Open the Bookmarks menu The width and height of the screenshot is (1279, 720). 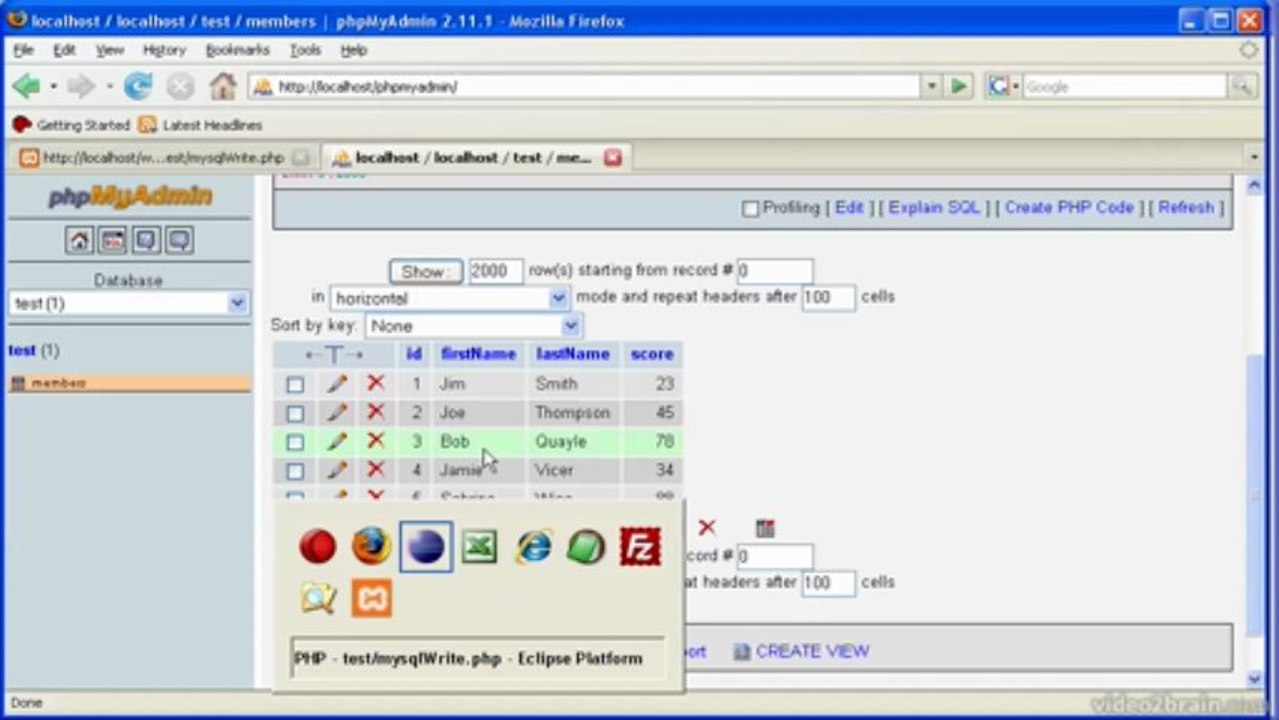pyautogui.click(x=237, y=50)
